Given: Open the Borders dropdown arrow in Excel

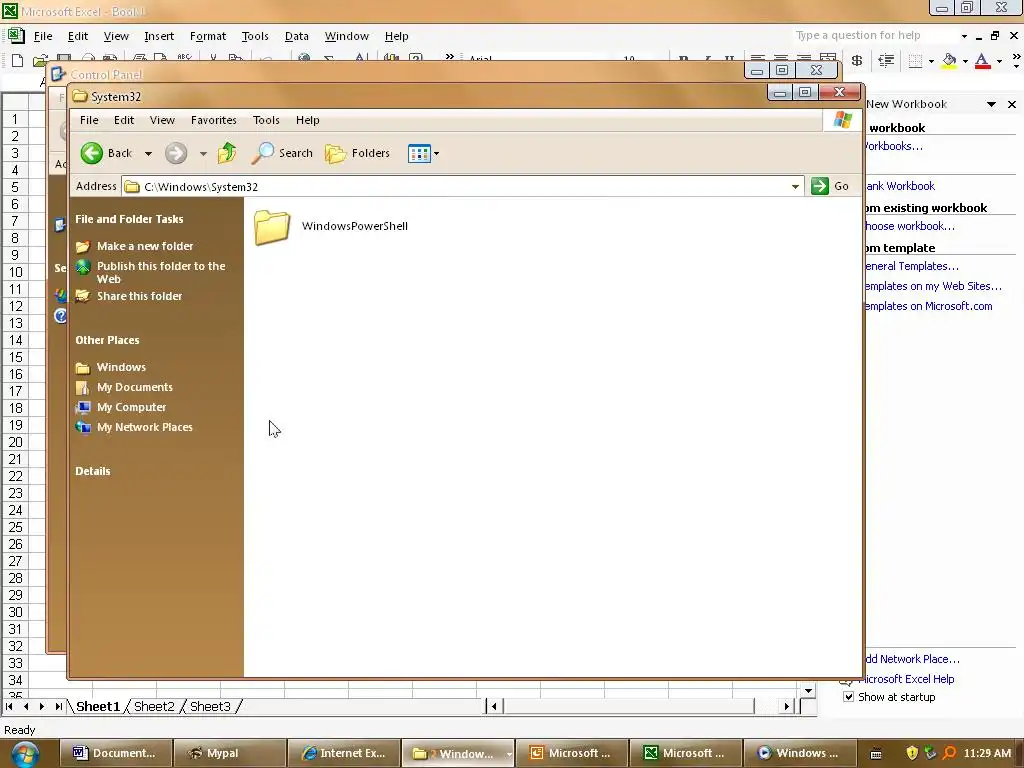Looking at the screenshot, I should pyautogui.click(x=931, y=61).
